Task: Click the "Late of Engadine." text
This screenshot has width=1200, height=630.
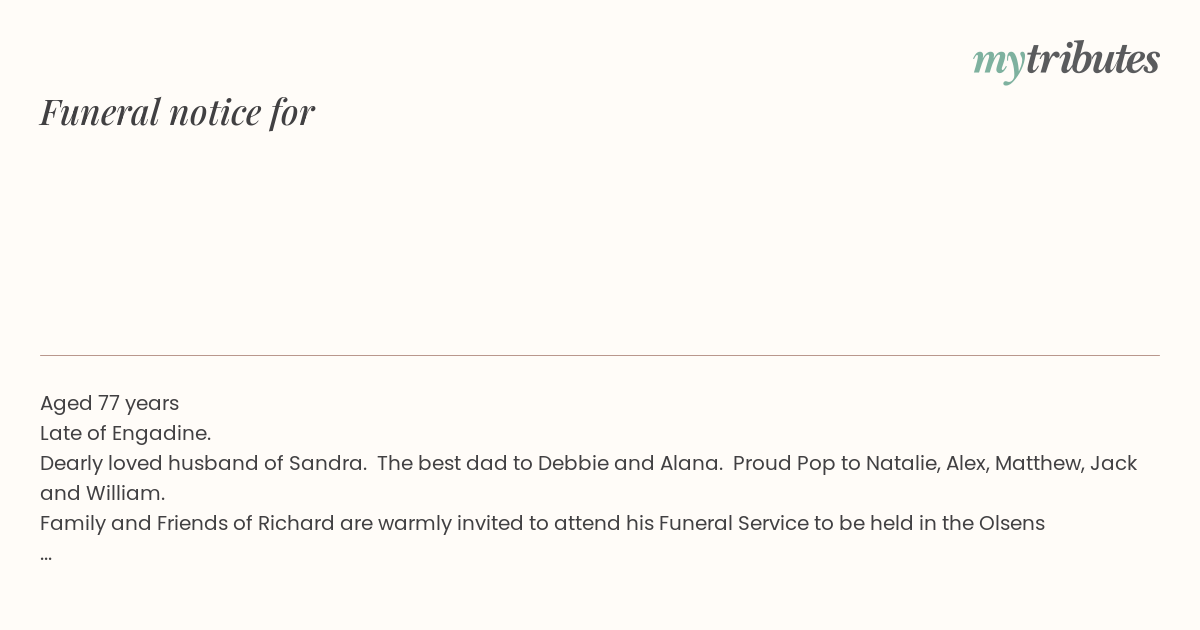Action: pyautogui.click(x=125, y=434)
